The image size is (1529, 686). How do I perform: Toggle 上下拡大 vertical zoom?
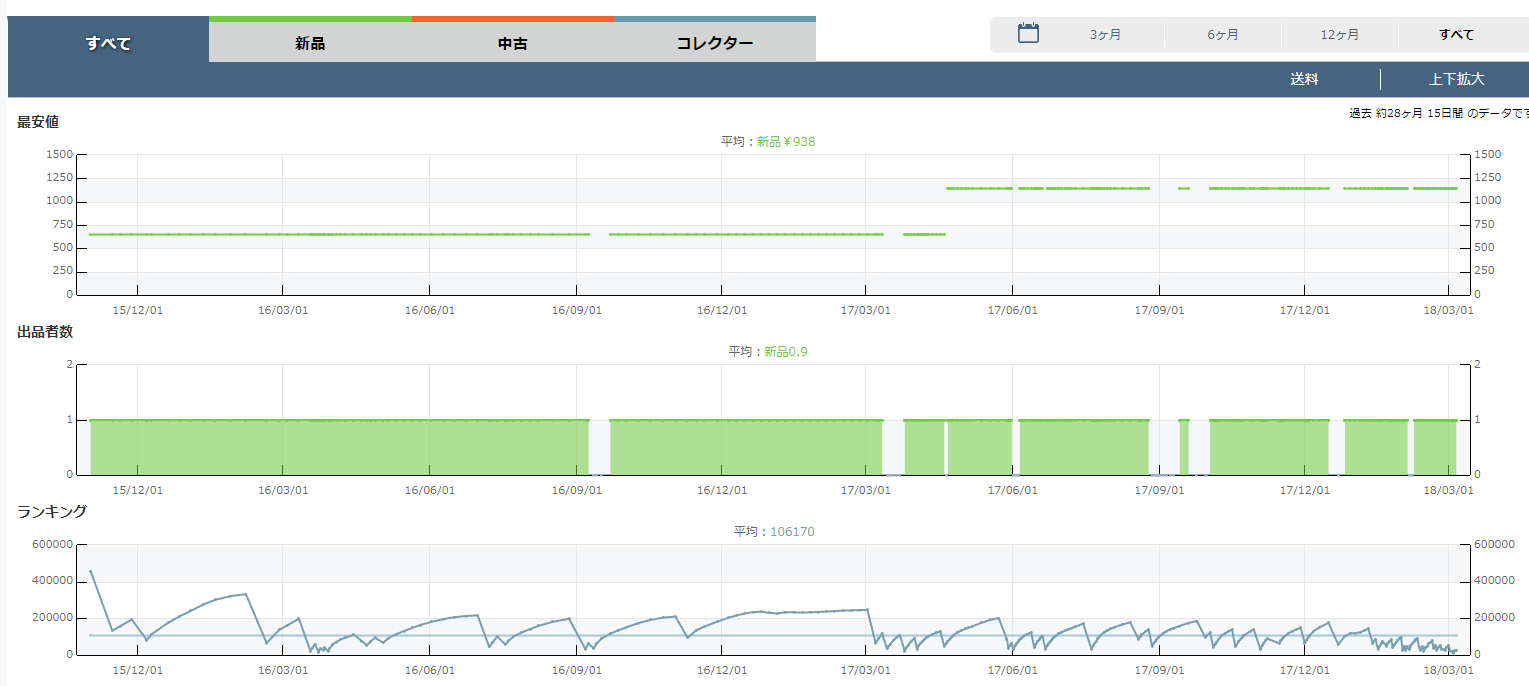click(1456, 80)
